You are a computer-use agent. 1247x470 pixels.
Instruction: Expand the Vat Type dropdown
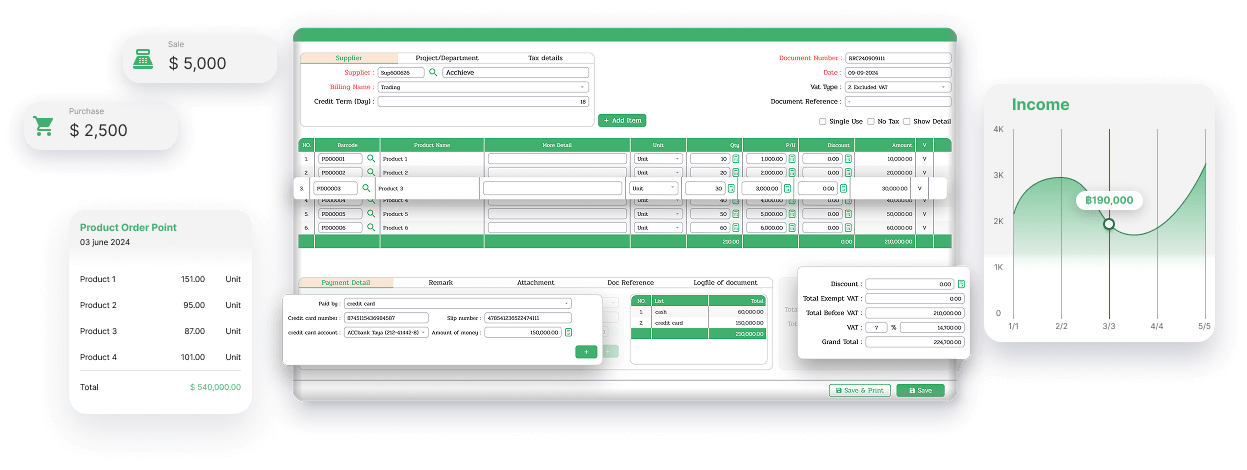[897, 87]
